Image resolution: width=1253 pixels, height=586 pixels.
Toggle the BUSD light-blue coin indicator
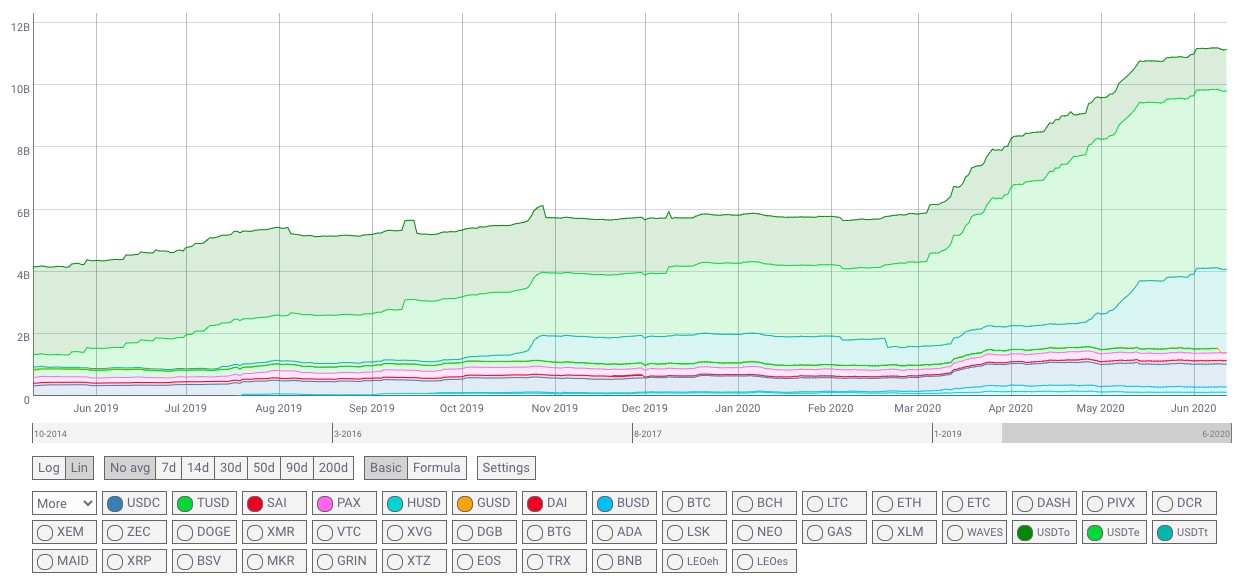(x=605, y=503)
